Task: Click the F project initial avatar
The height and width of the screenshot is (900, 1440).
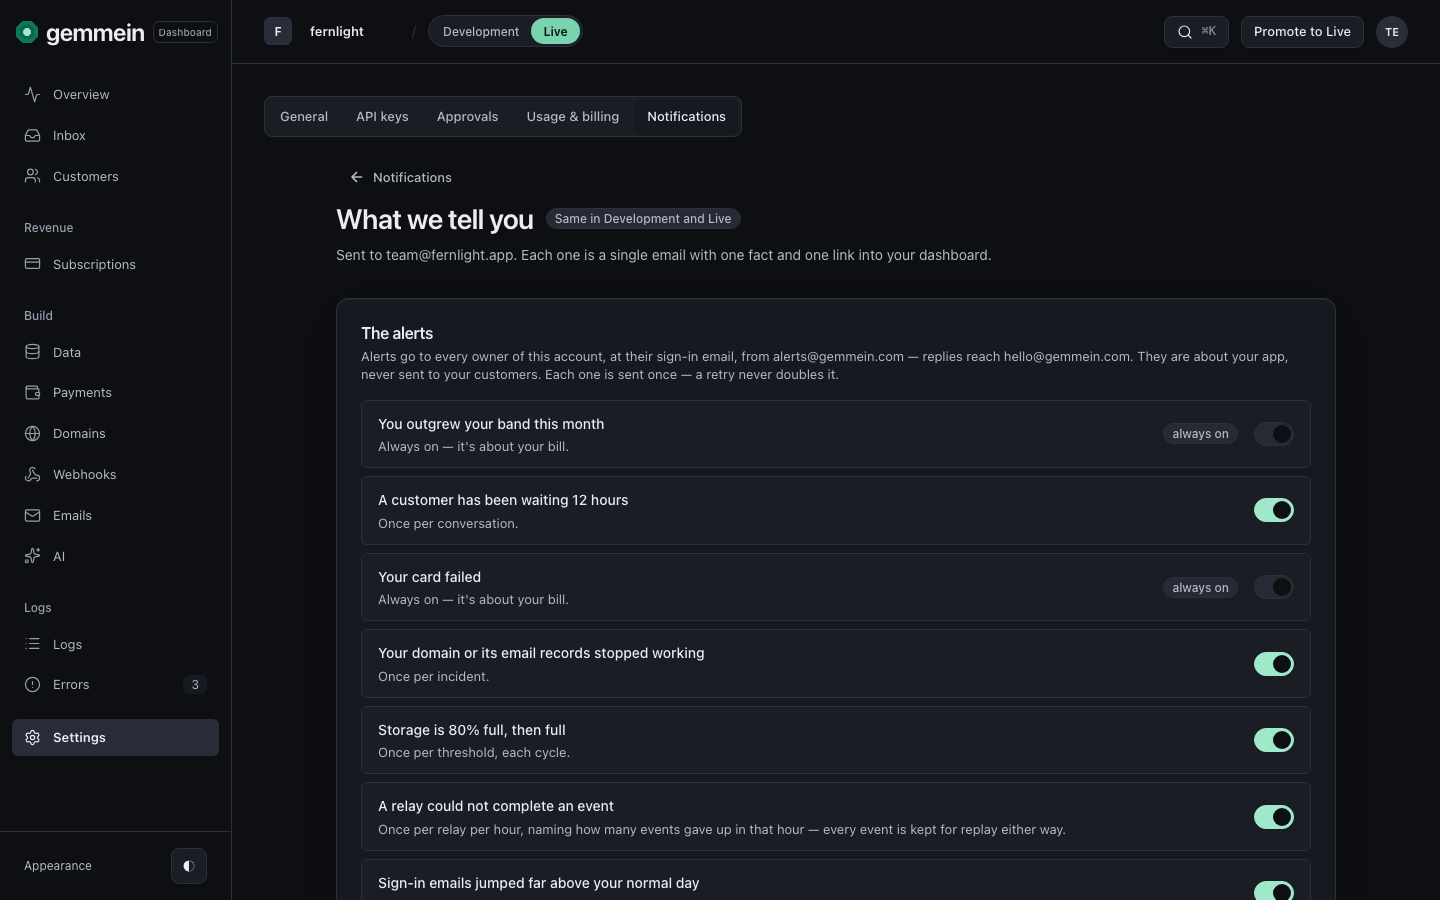Action: click(x=278, y=32)
